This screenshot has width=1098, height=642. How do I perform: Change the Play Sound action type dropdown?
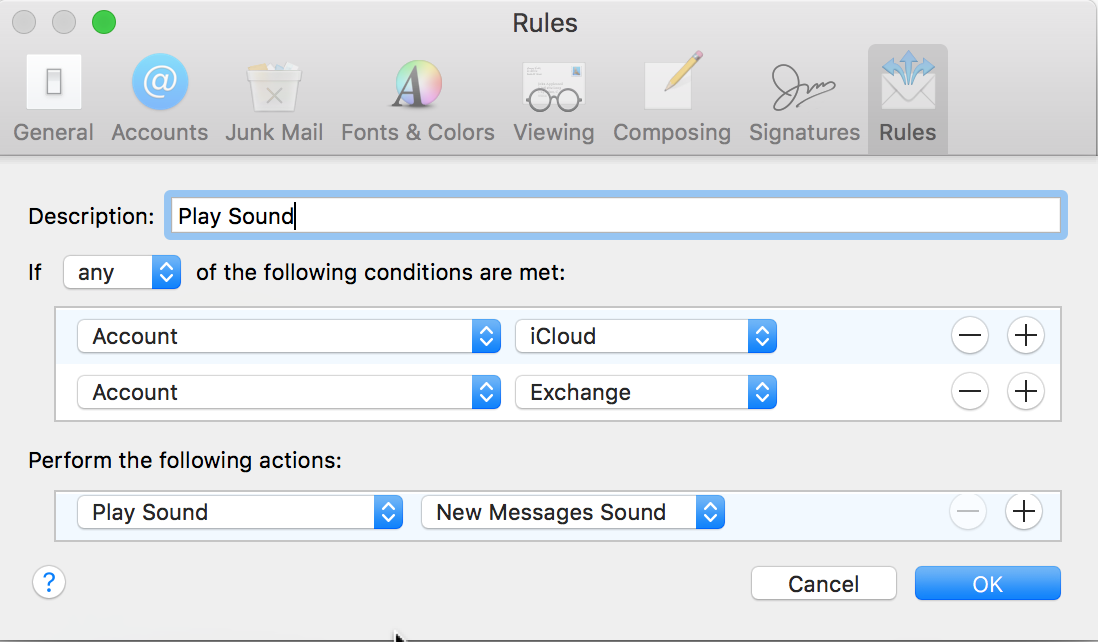coord(240,513)
